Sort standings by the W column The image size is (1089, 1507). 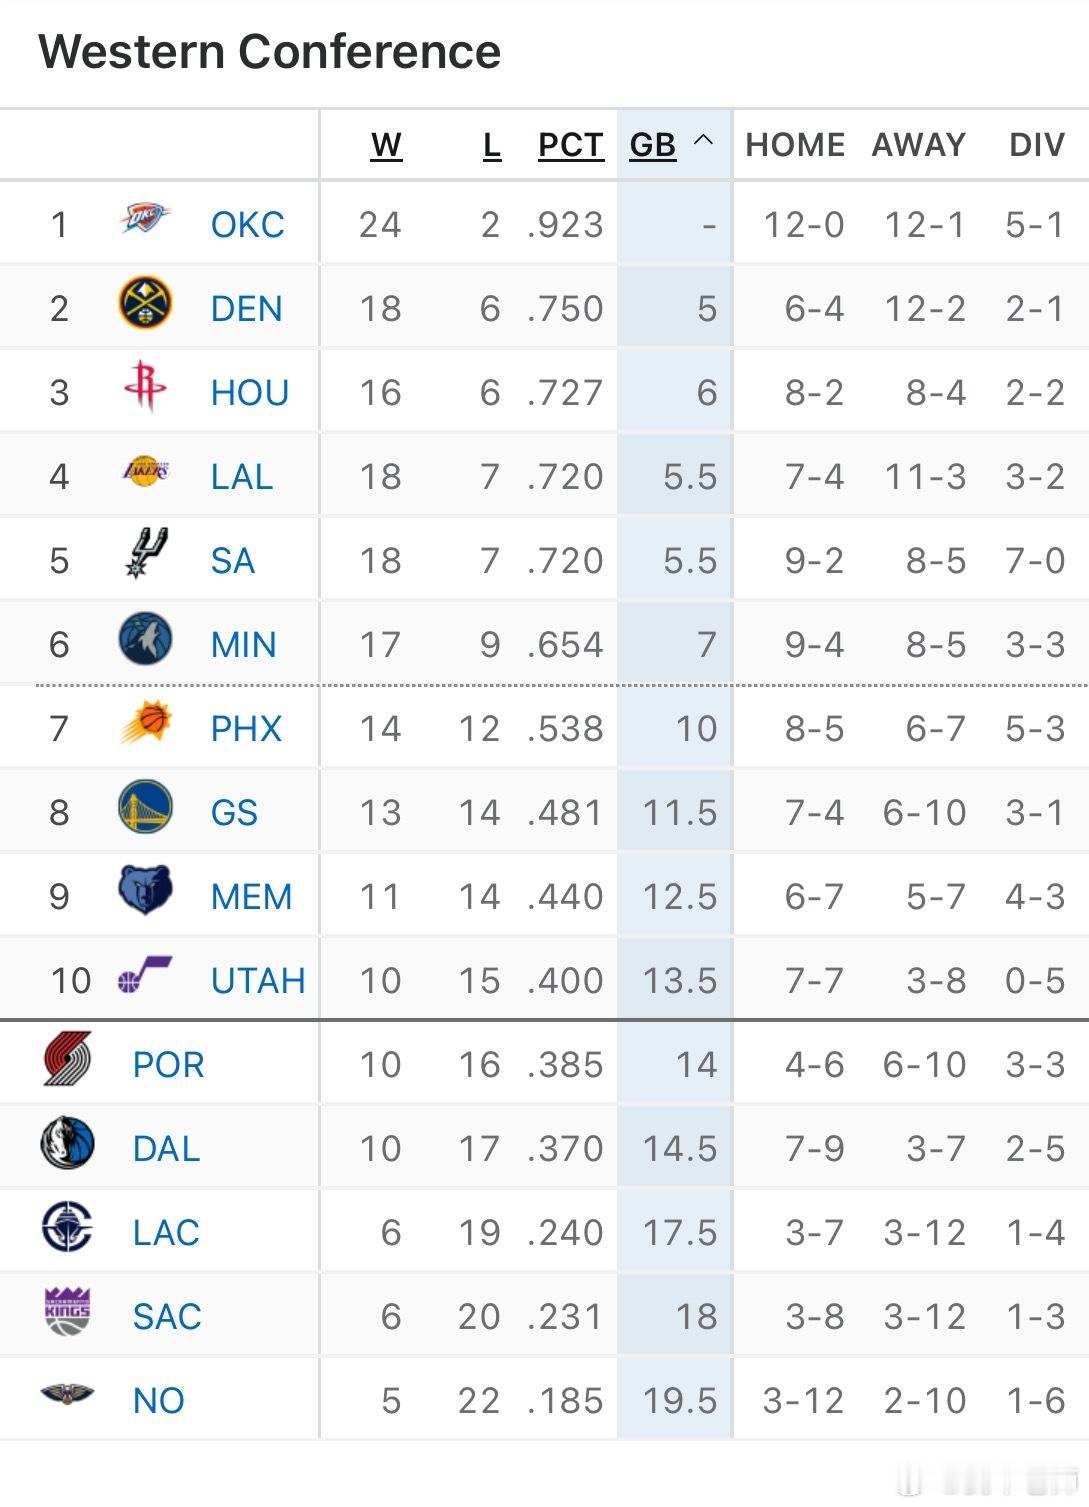click(385, 144)
